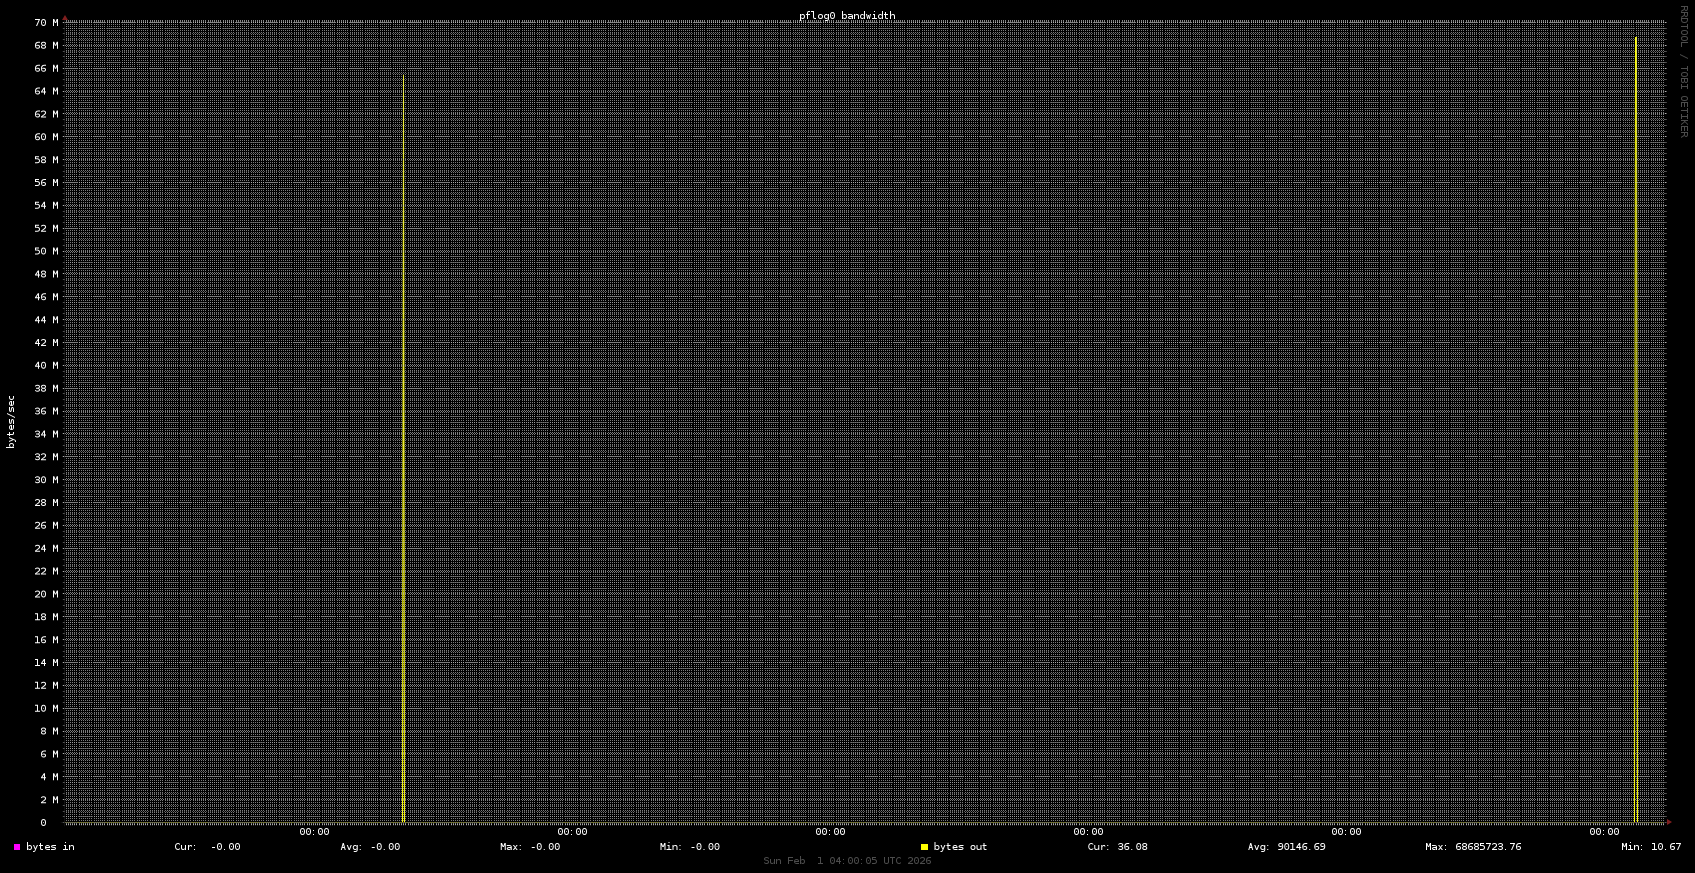The height and width of the screenshot is (873, 1695).
Task: Select the bytes out legend label
Action: point(960,847)
